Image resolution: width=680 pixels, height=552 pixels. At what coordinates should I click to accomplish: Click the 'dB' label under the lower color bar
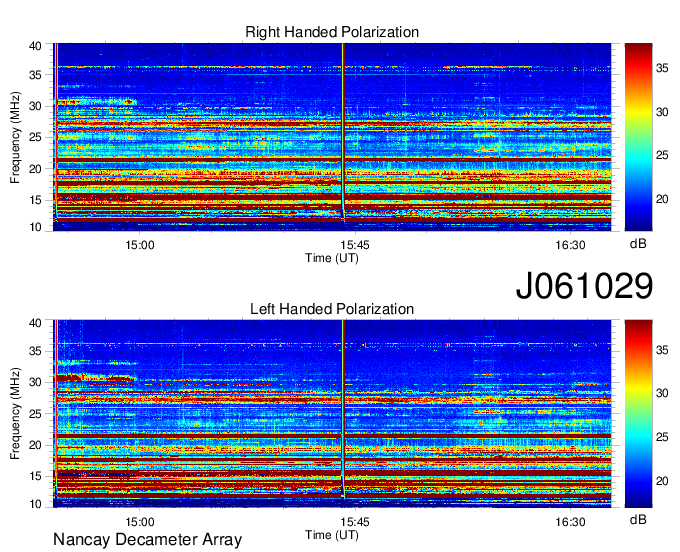(638, 519)
